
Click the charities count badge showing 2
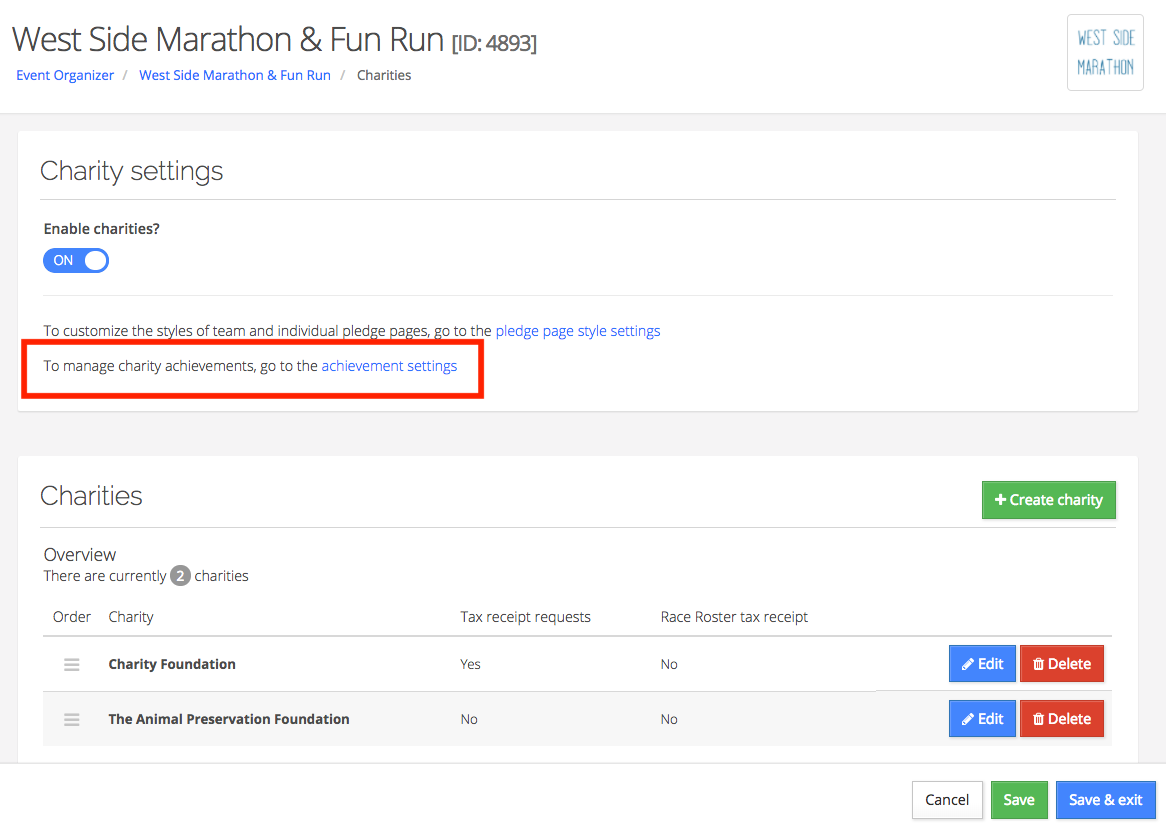[x=180, y=576]
